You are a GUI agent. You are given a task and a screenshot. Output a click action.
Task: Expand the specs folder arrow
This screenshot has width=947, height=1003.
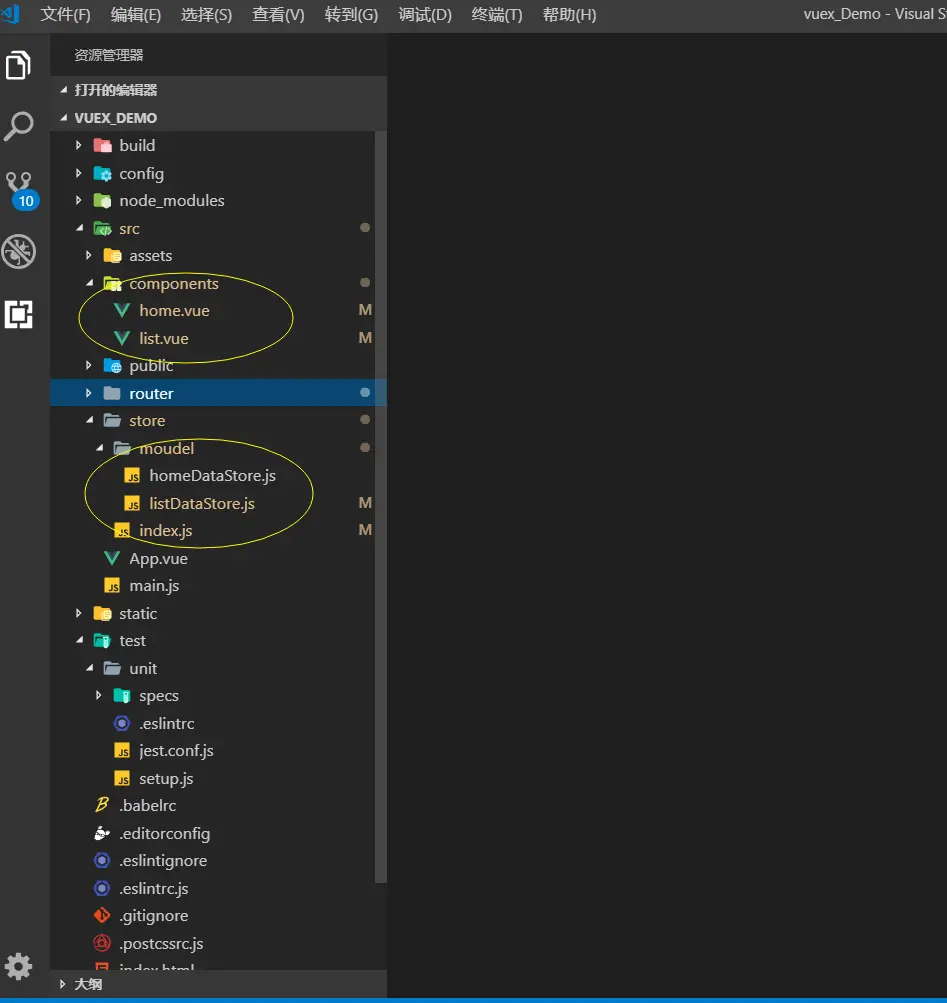(99, 695)
